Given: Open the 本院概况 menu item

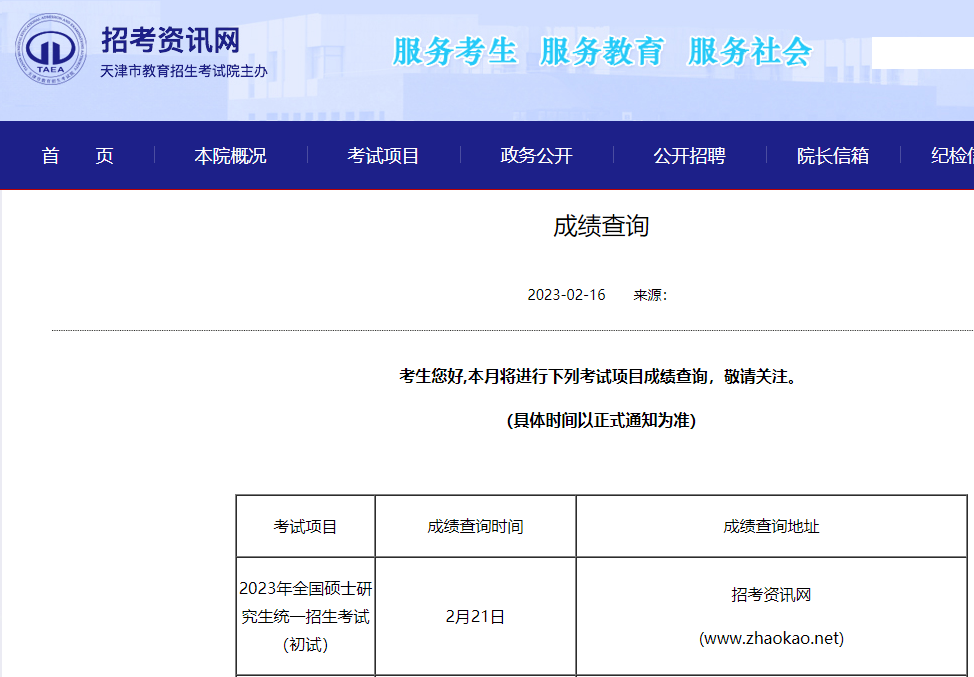Looking at the screenshot, I should pyautogui.click(x=230, y=155).
